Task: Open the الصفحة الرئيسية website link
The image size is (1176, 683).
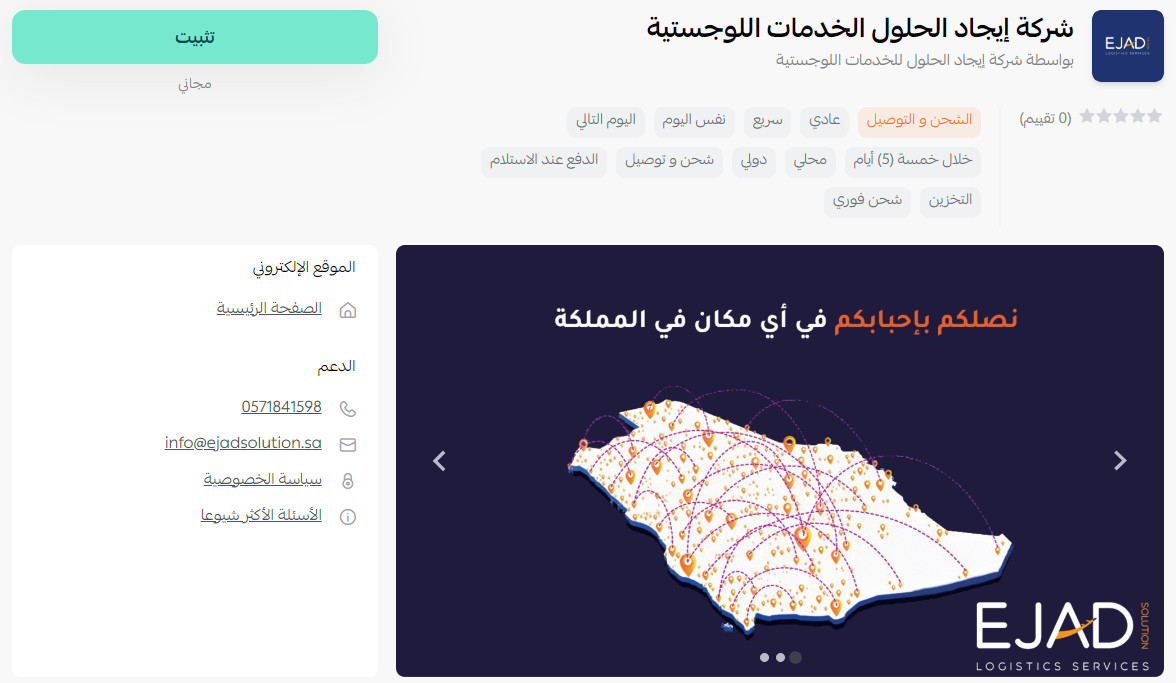Action: [269, 308]
